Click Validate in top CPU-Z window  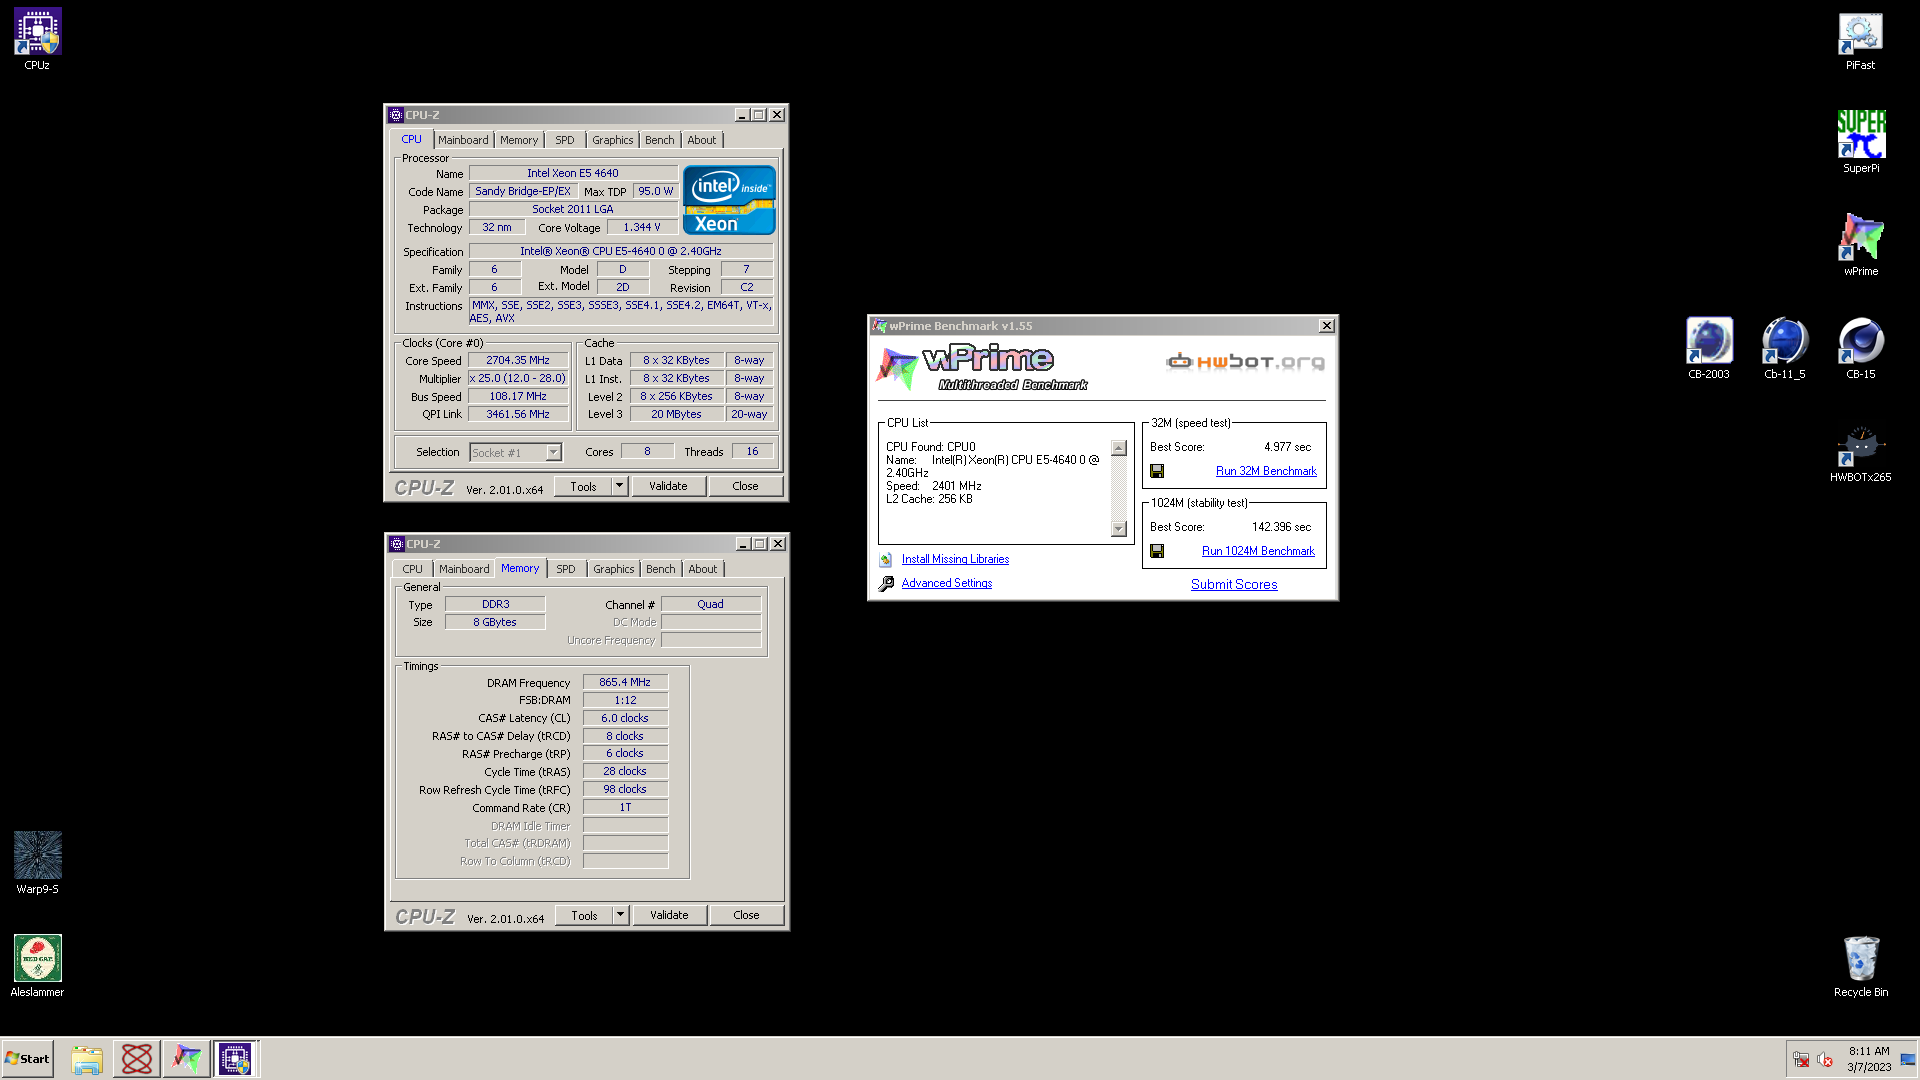click(x=668, y=486)
